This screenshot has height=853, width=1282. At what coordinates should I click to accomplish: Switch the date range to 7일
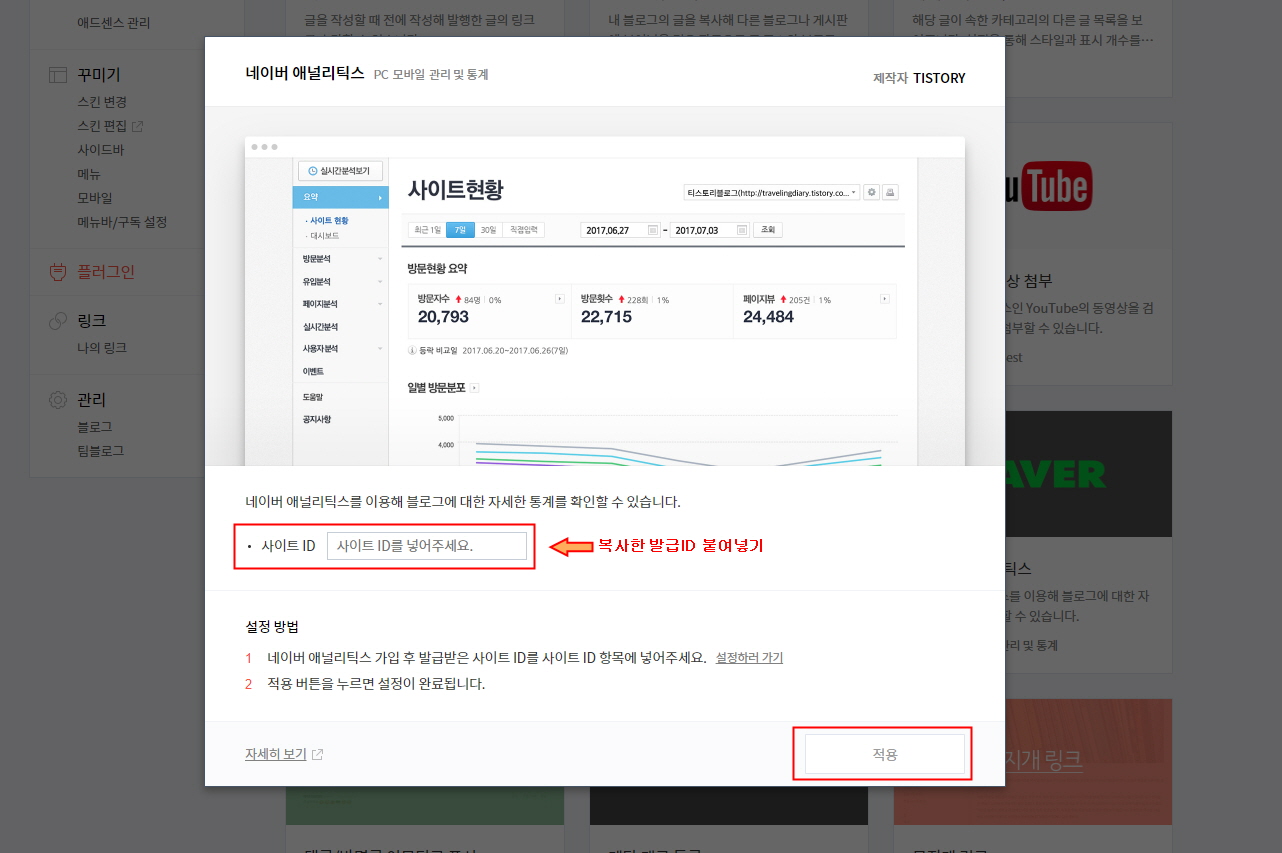(x=459, y=229)
